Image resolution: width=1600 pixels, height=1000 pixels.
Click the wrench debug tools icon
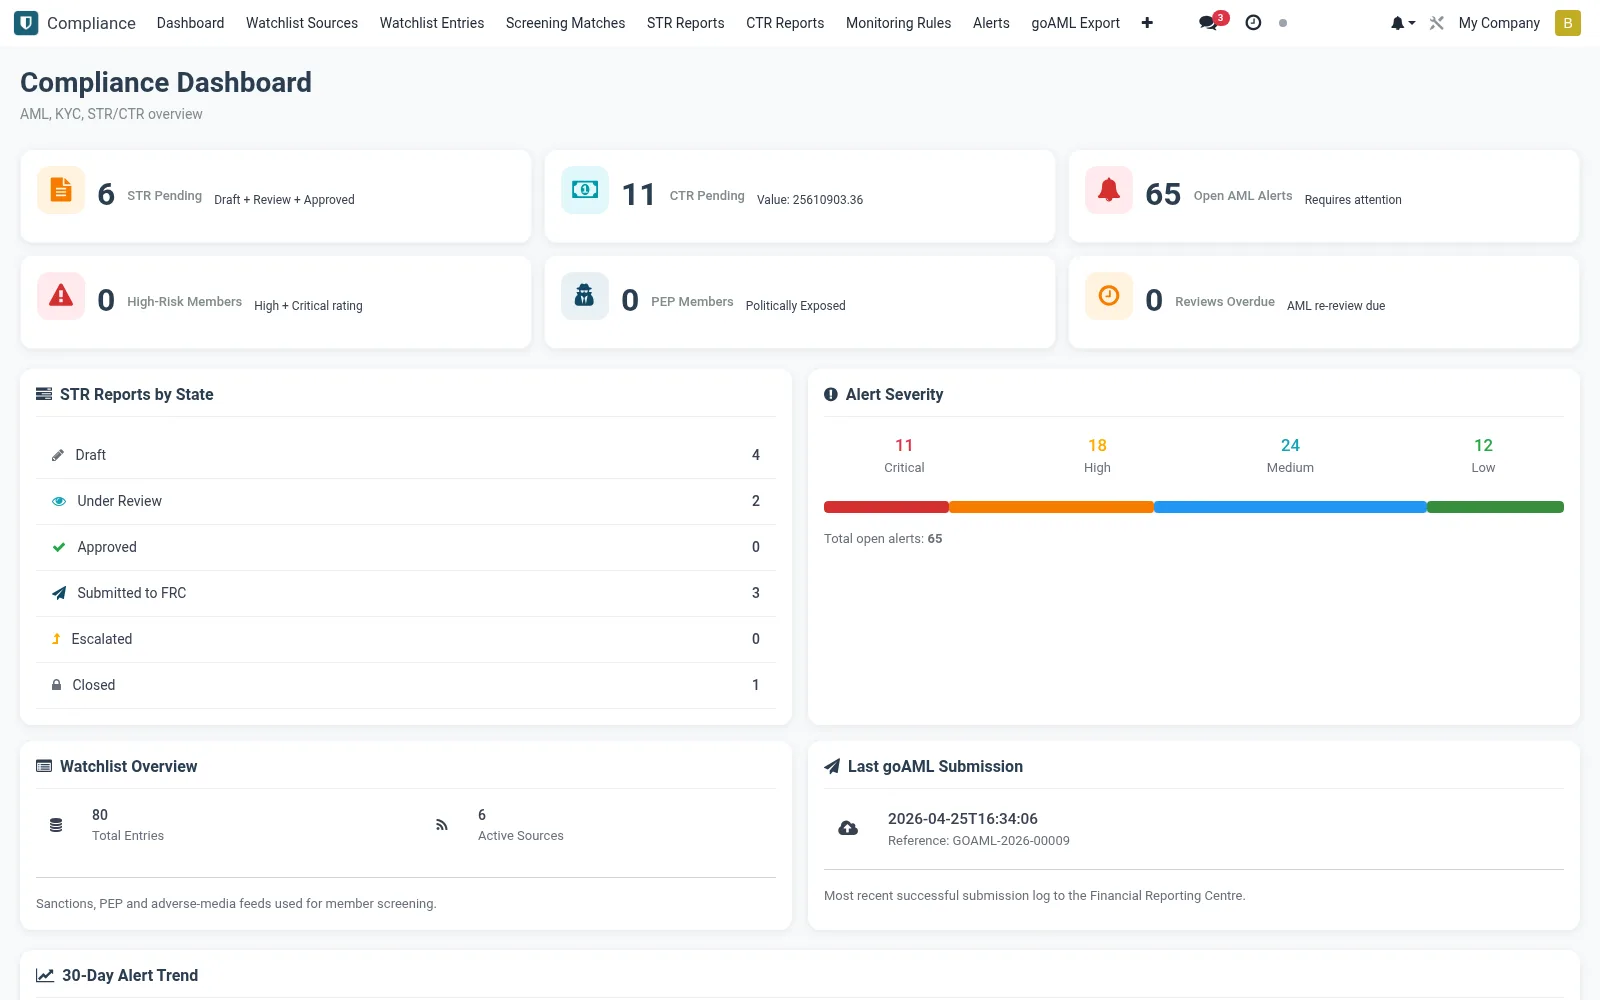tap(1437, 23)
